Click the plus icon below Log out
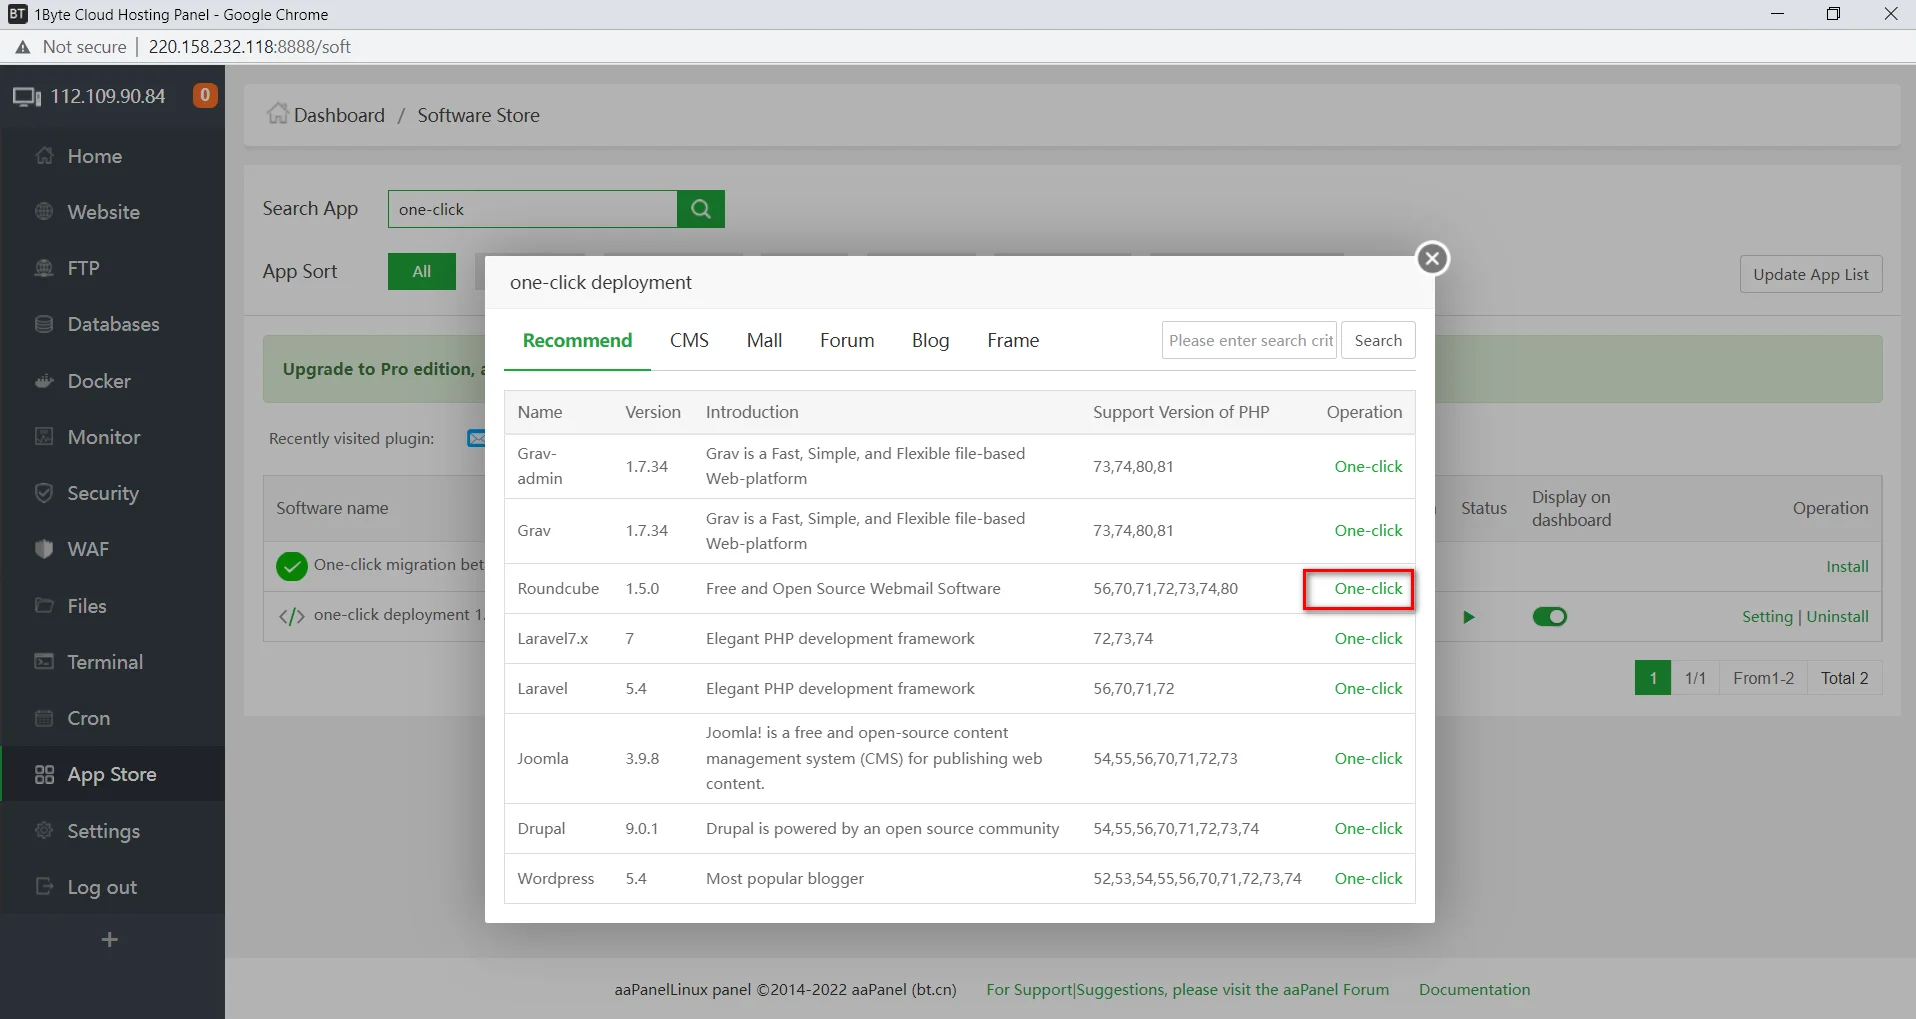 [x=110, y=939]
